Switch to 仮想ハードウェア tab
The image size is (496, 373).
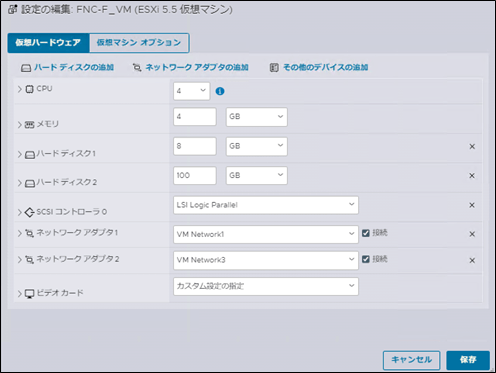coord(48,43)
